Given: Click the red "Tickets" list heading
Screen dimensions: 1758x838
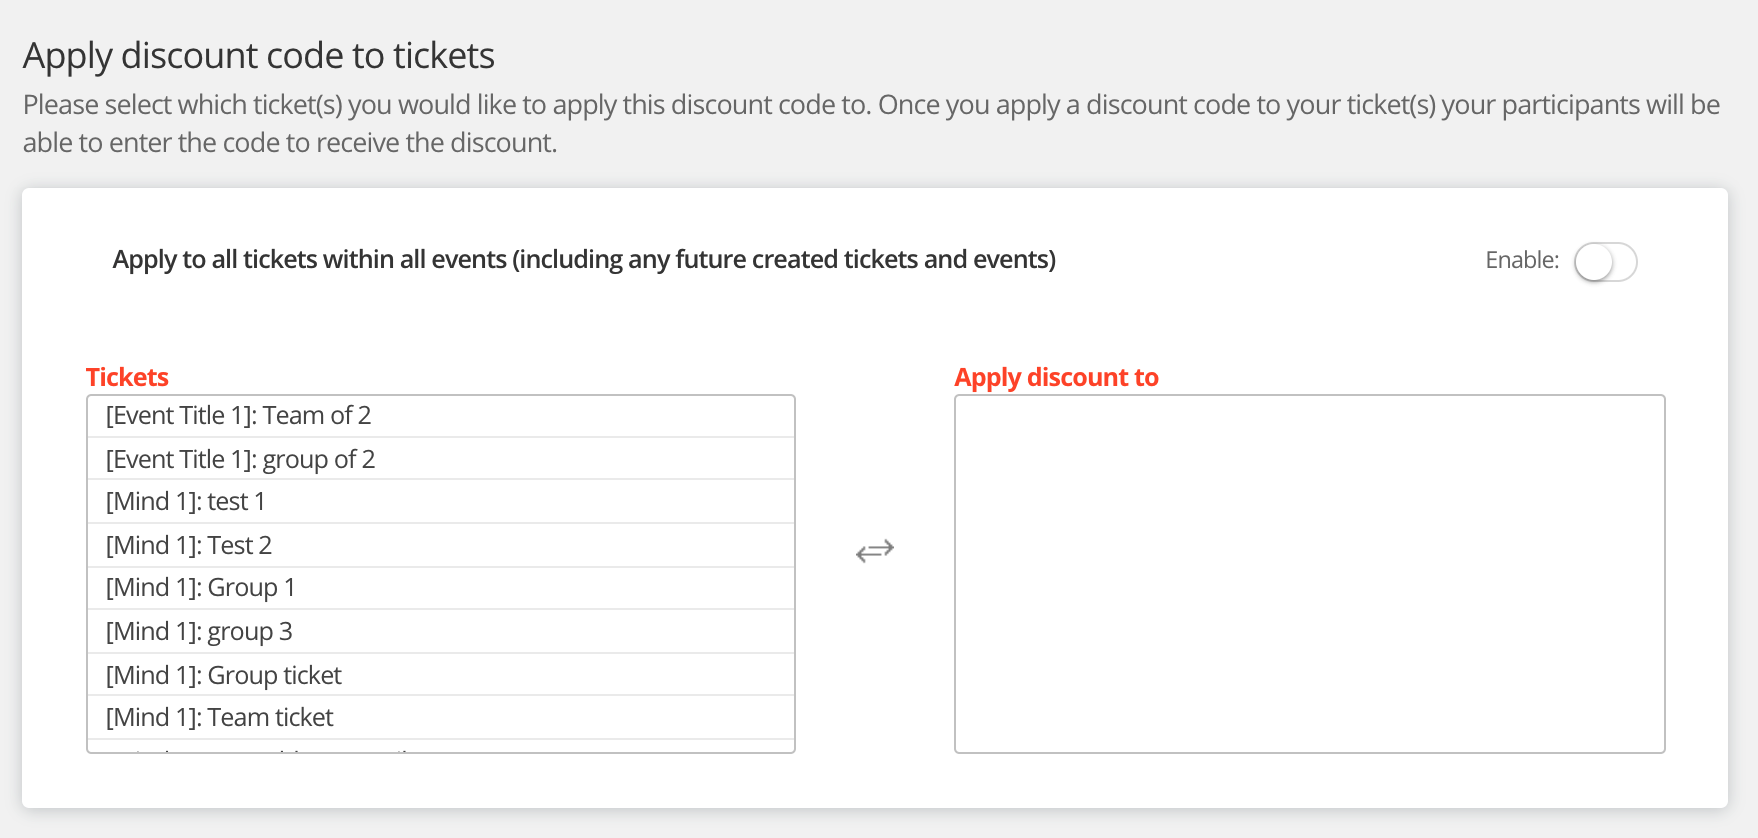Looking at the screenshot, I should (127, 377).
